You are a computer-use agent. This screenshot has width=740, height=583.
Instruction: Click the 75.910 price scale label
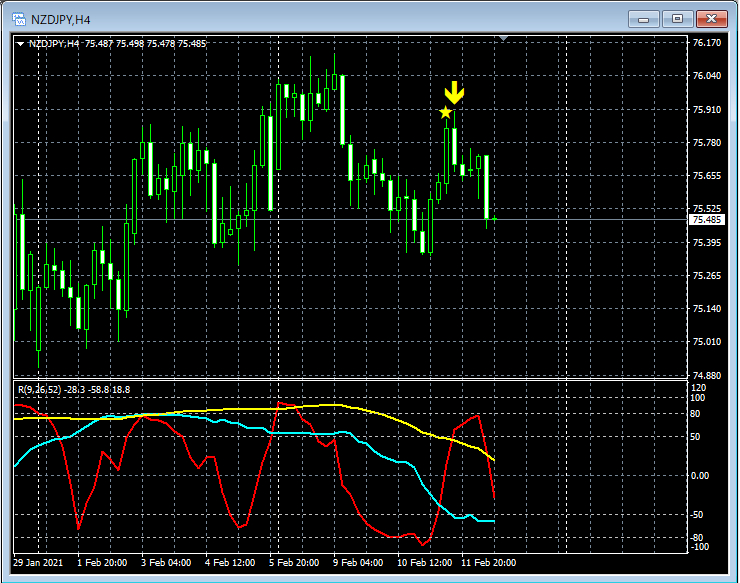pos(706,110)
